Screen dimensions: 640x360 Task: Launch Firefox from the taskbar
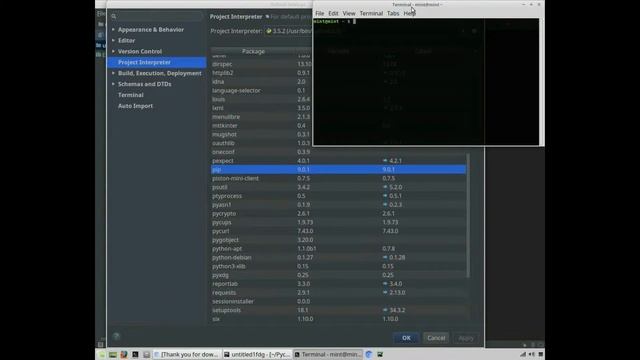click(x=124, y=355)
